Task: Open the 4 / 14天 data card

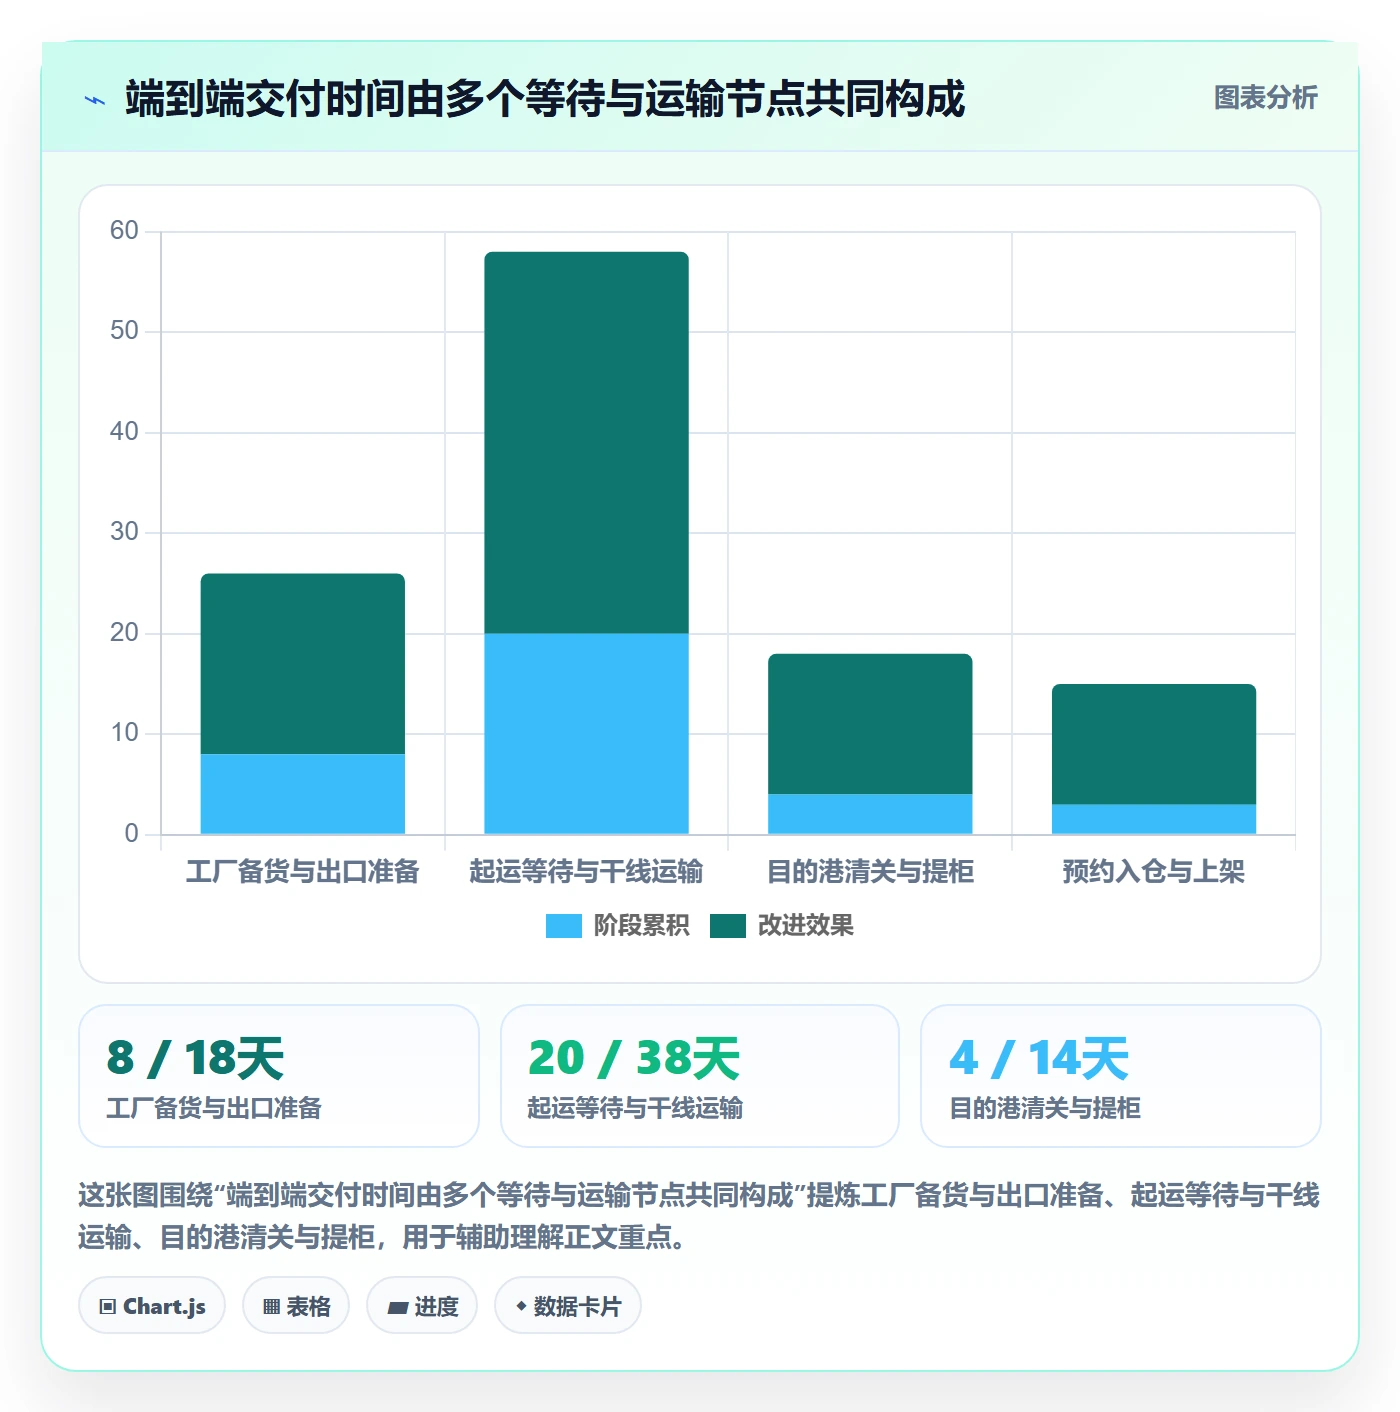Action: (1121, 1076)
